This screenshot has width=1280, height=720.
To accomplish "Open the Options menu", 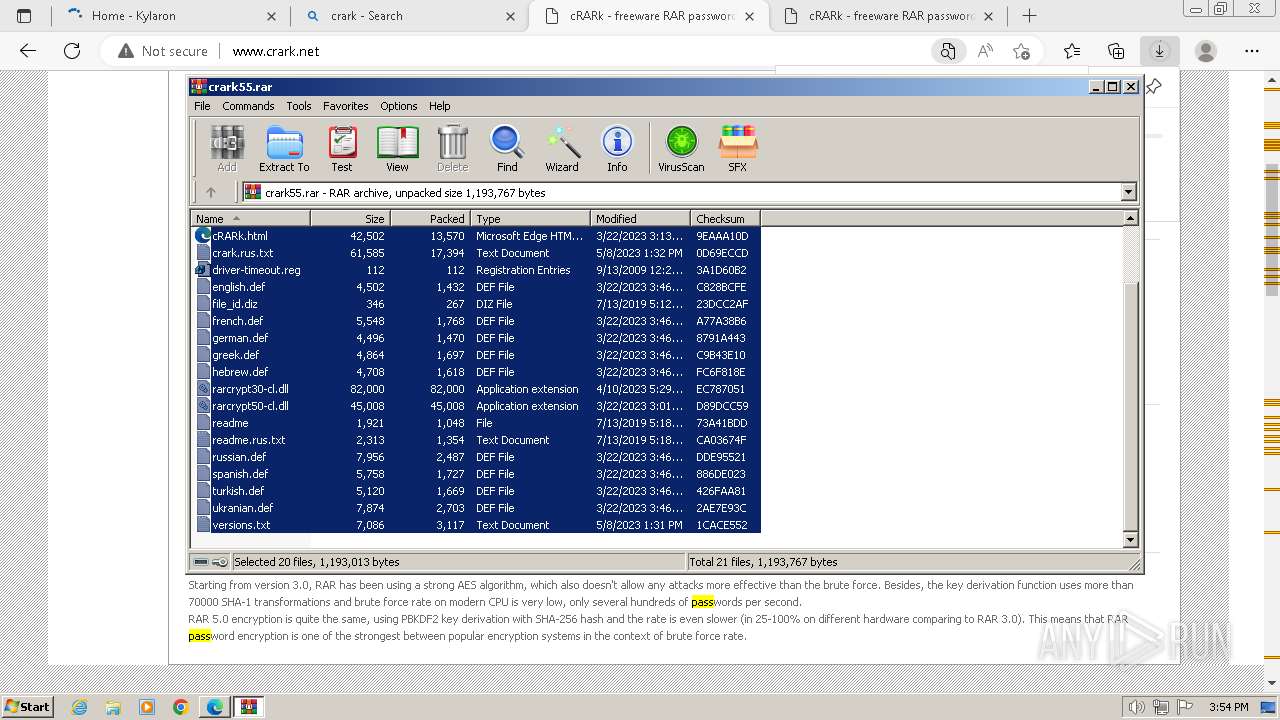I will 398,106.
